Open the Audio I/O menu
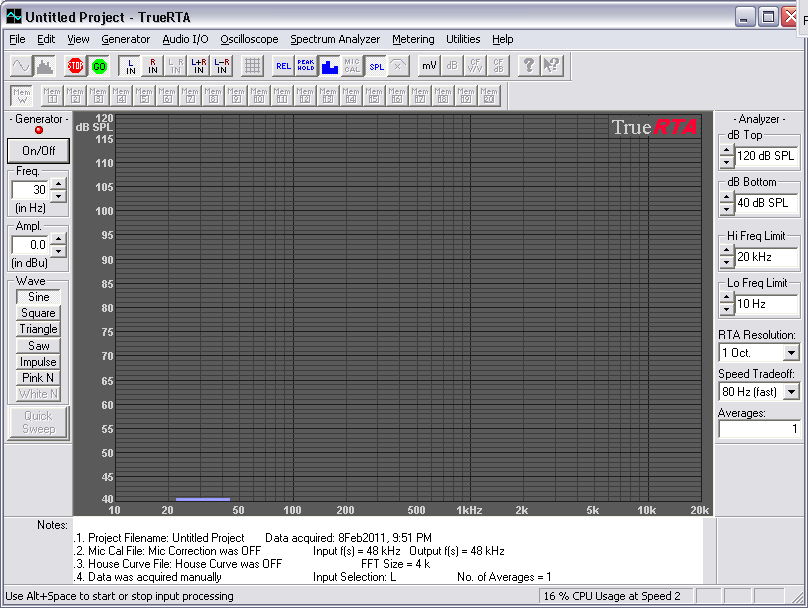808x608 pixels. [x=185, y=39]
